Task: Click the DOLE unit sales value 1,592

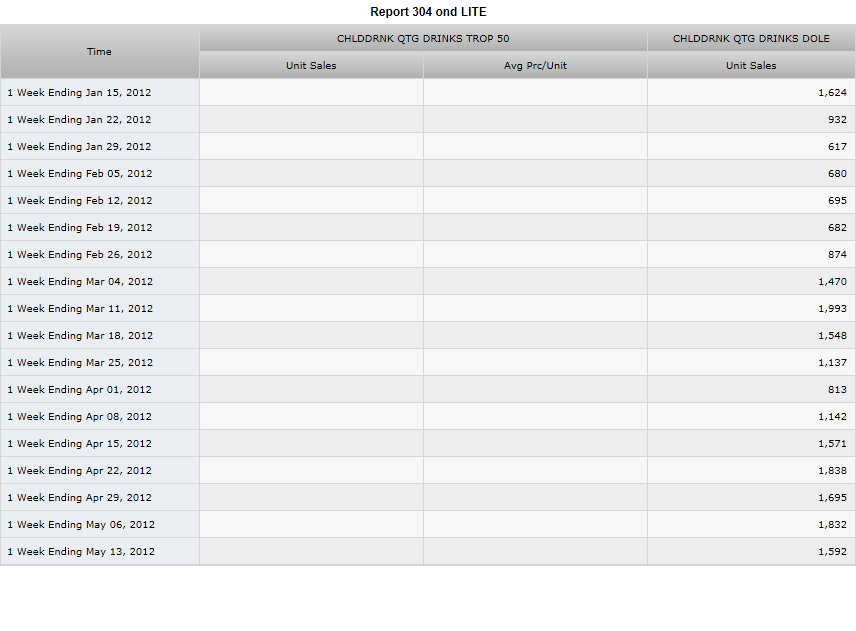Action: pos(832,552)
